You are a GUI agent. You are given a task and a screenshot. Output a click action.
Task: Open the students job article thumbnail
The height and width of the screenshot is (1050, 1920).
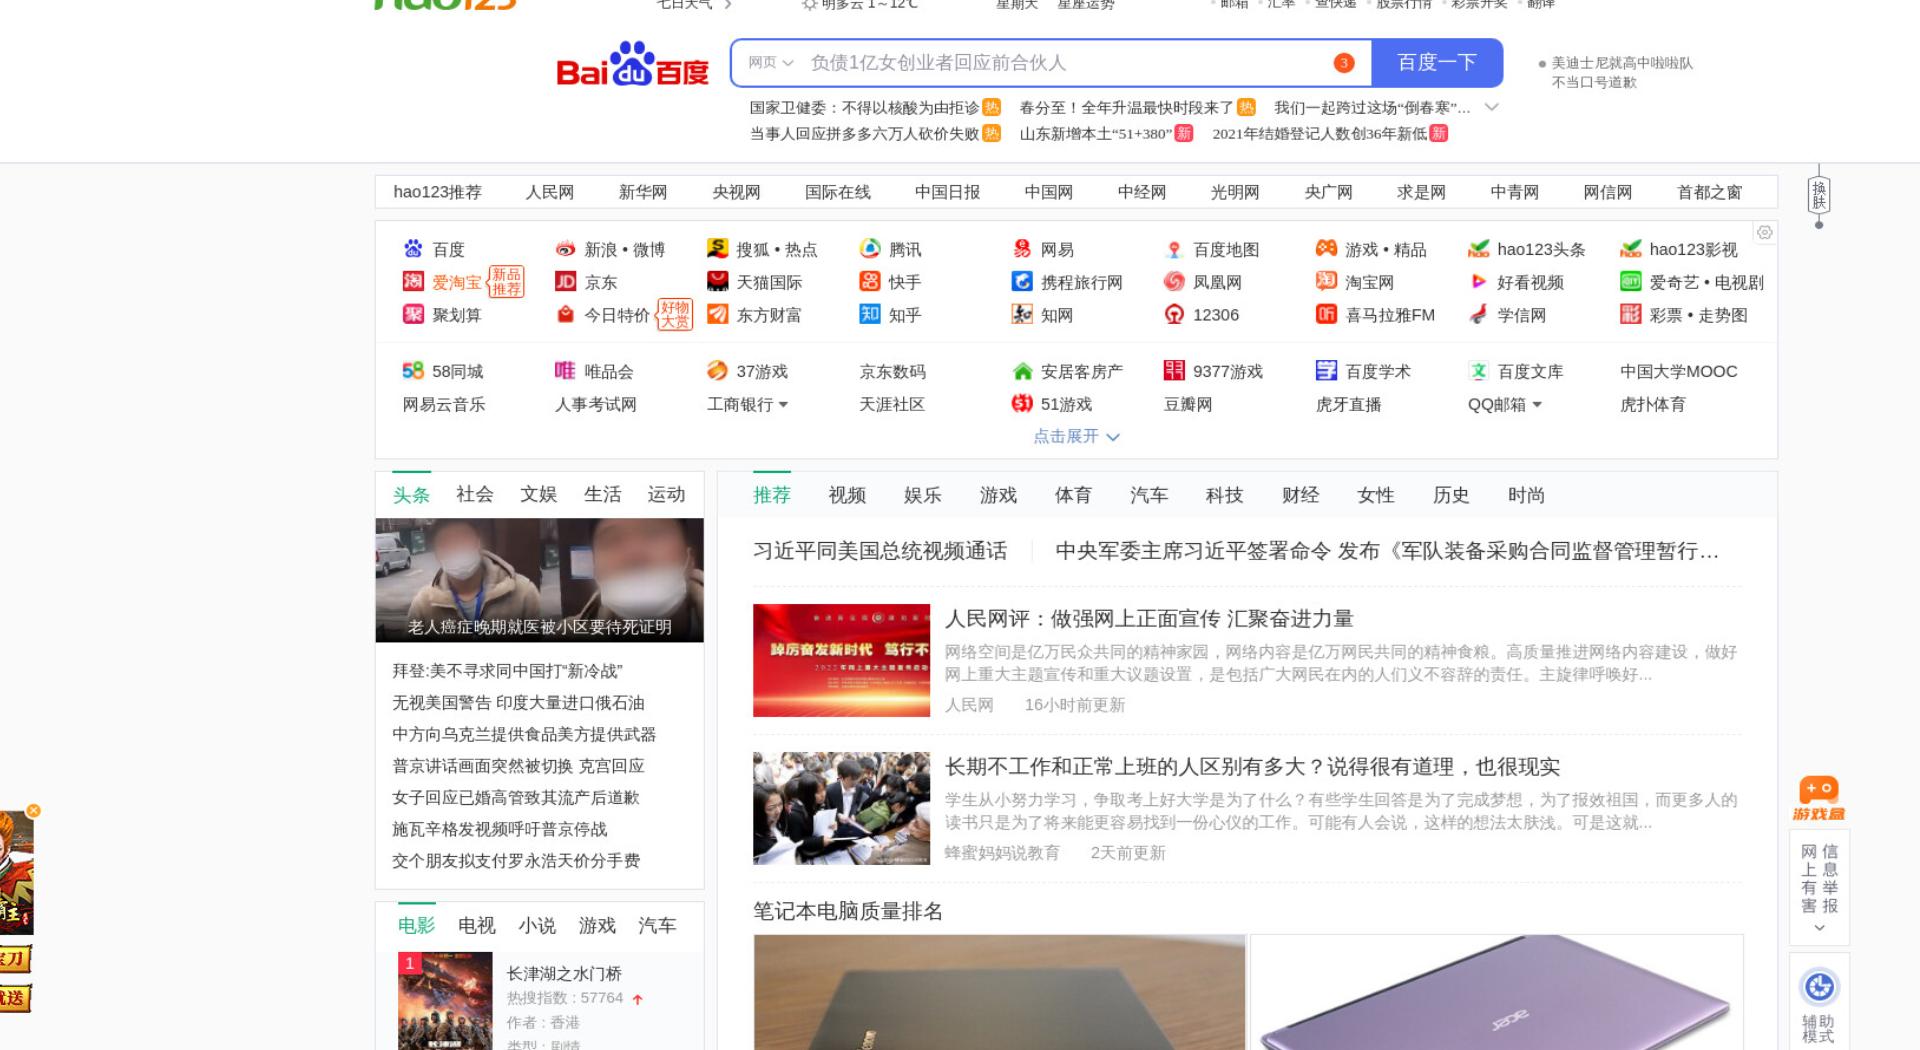842,808
